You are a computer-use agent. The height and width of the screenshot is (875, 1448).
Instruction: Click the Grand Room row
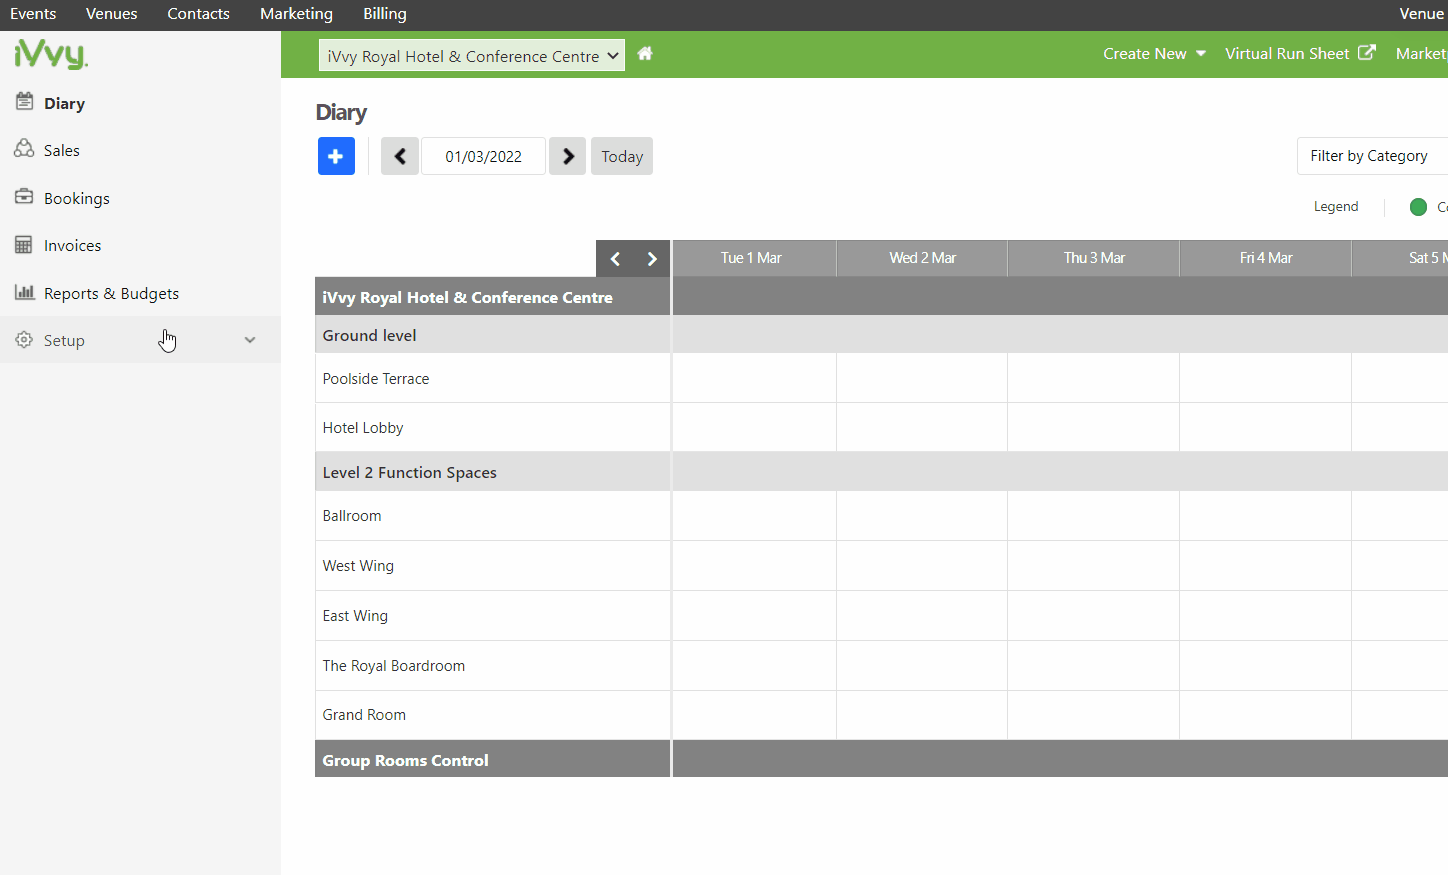pos(493,715)
